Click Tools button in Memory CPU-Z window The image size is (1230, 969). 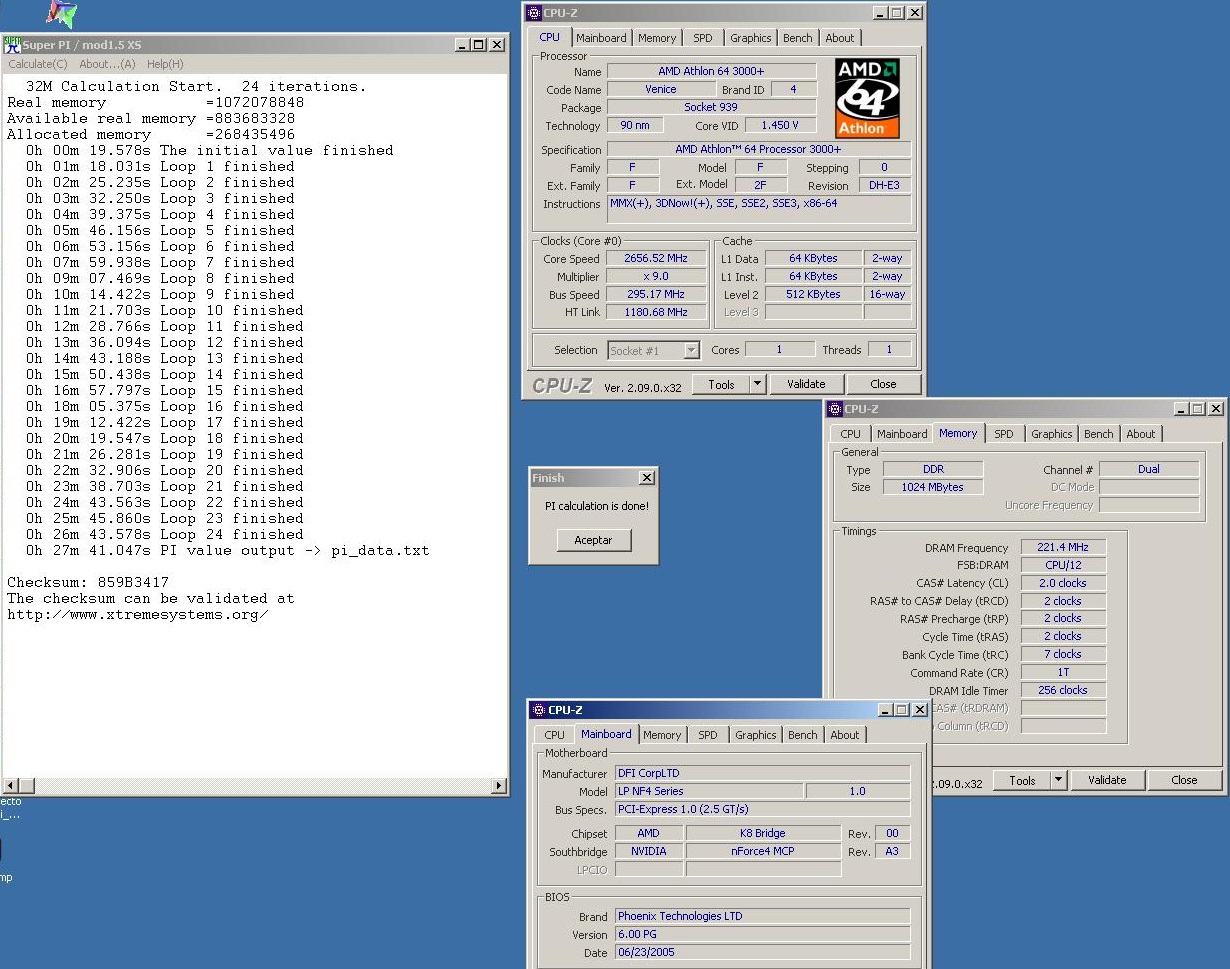click(1022, 780)
